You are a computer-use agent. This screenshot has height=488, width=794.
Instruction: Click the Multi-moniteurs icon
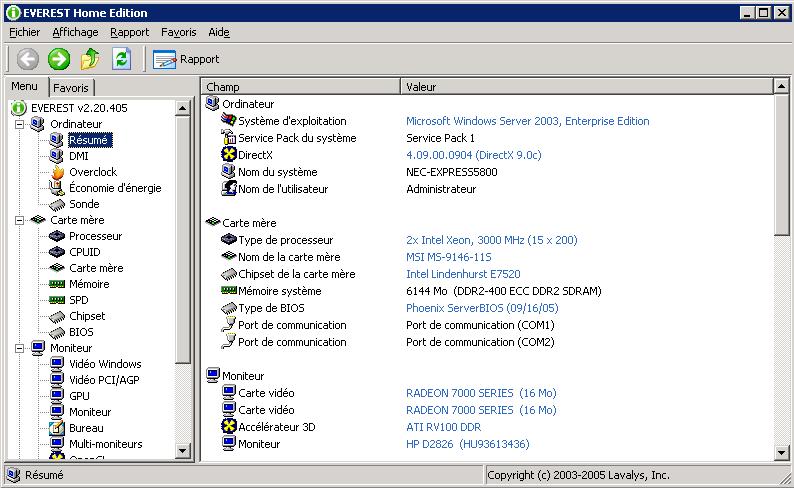[57, 443]
